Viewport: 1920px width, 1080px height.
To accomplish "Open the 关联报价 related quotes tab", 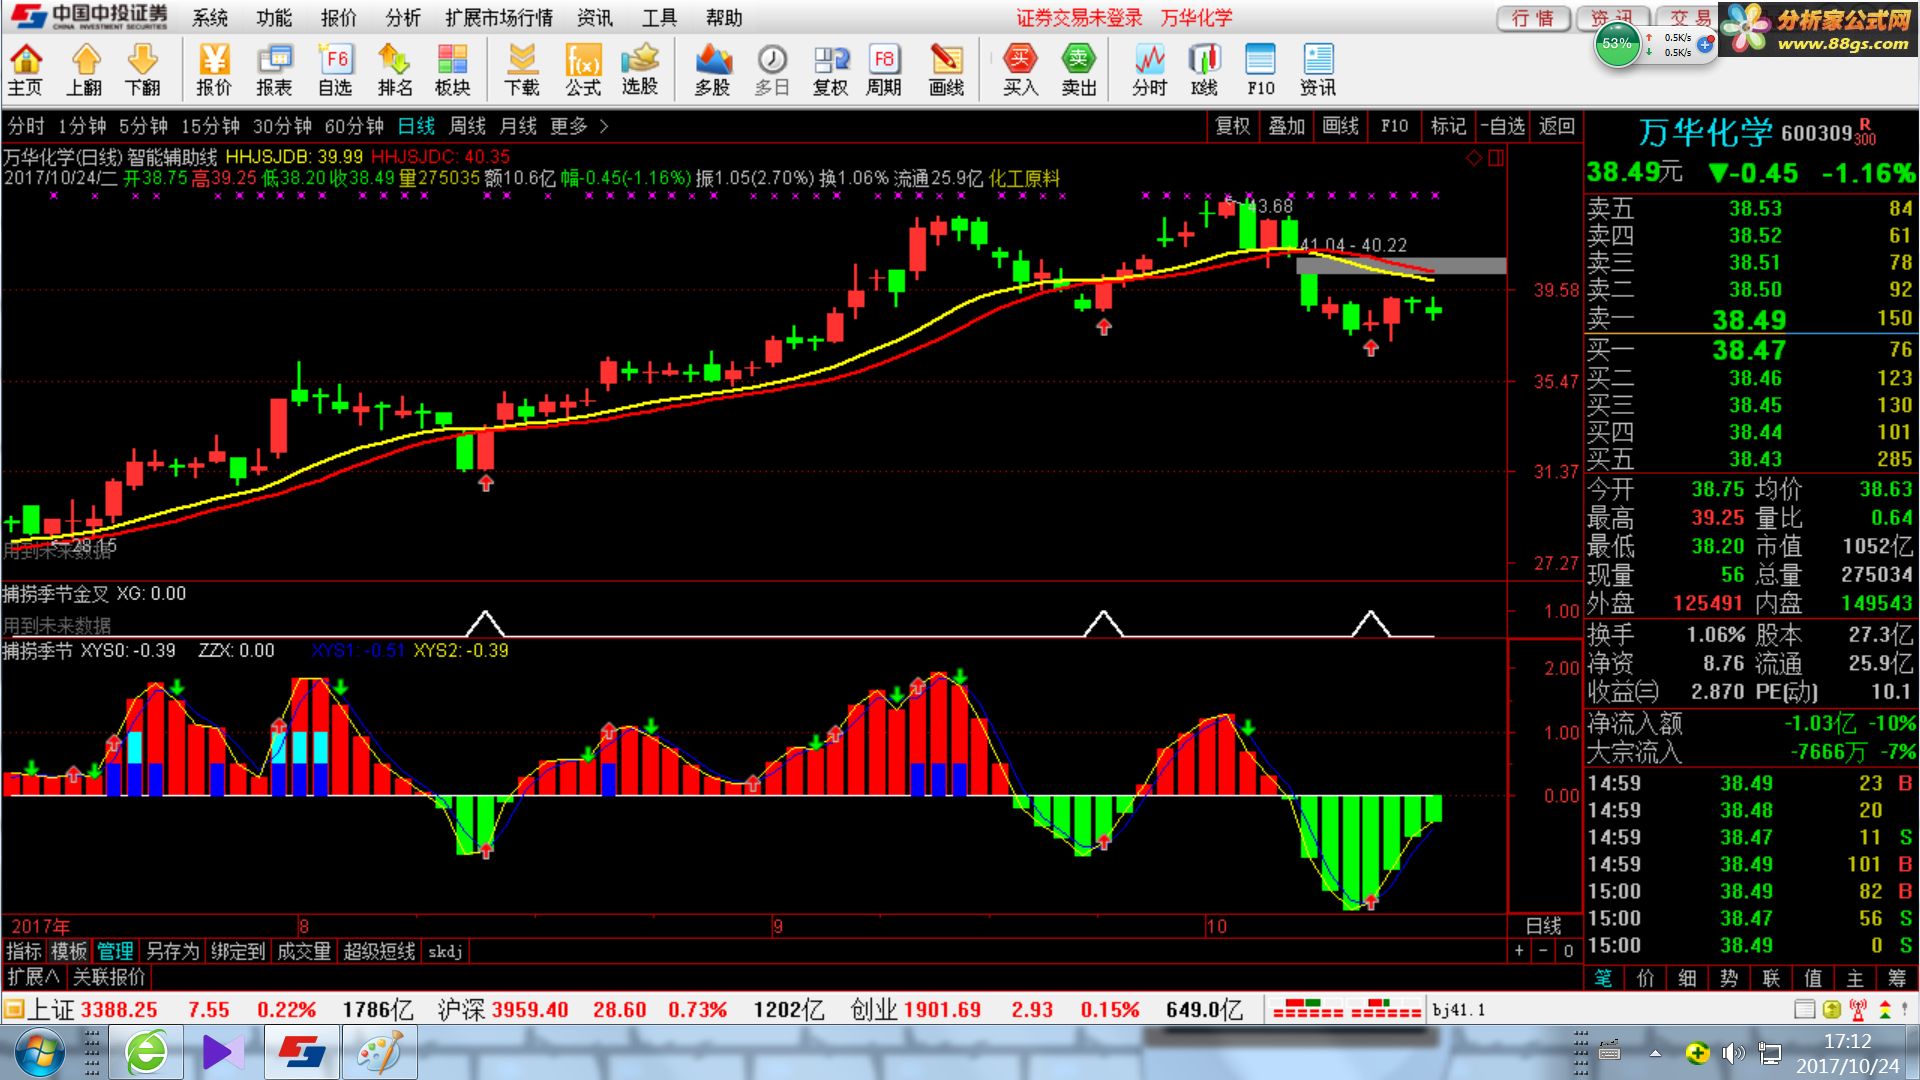I will 109,977.
